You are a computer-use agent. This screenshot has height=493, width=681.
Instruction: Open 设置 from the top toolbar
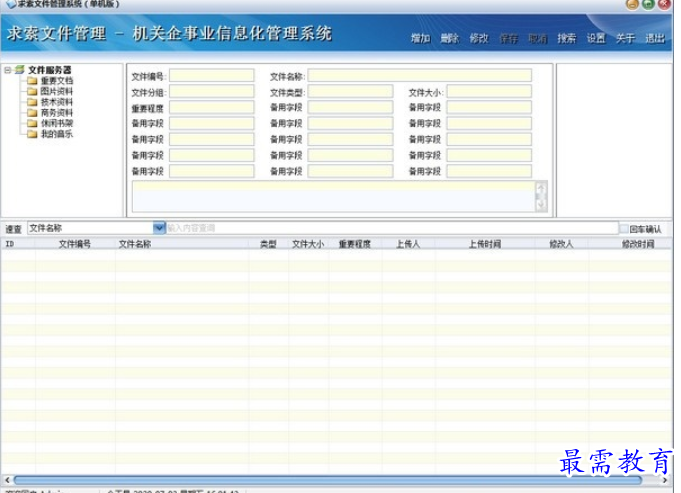point(596,39)
